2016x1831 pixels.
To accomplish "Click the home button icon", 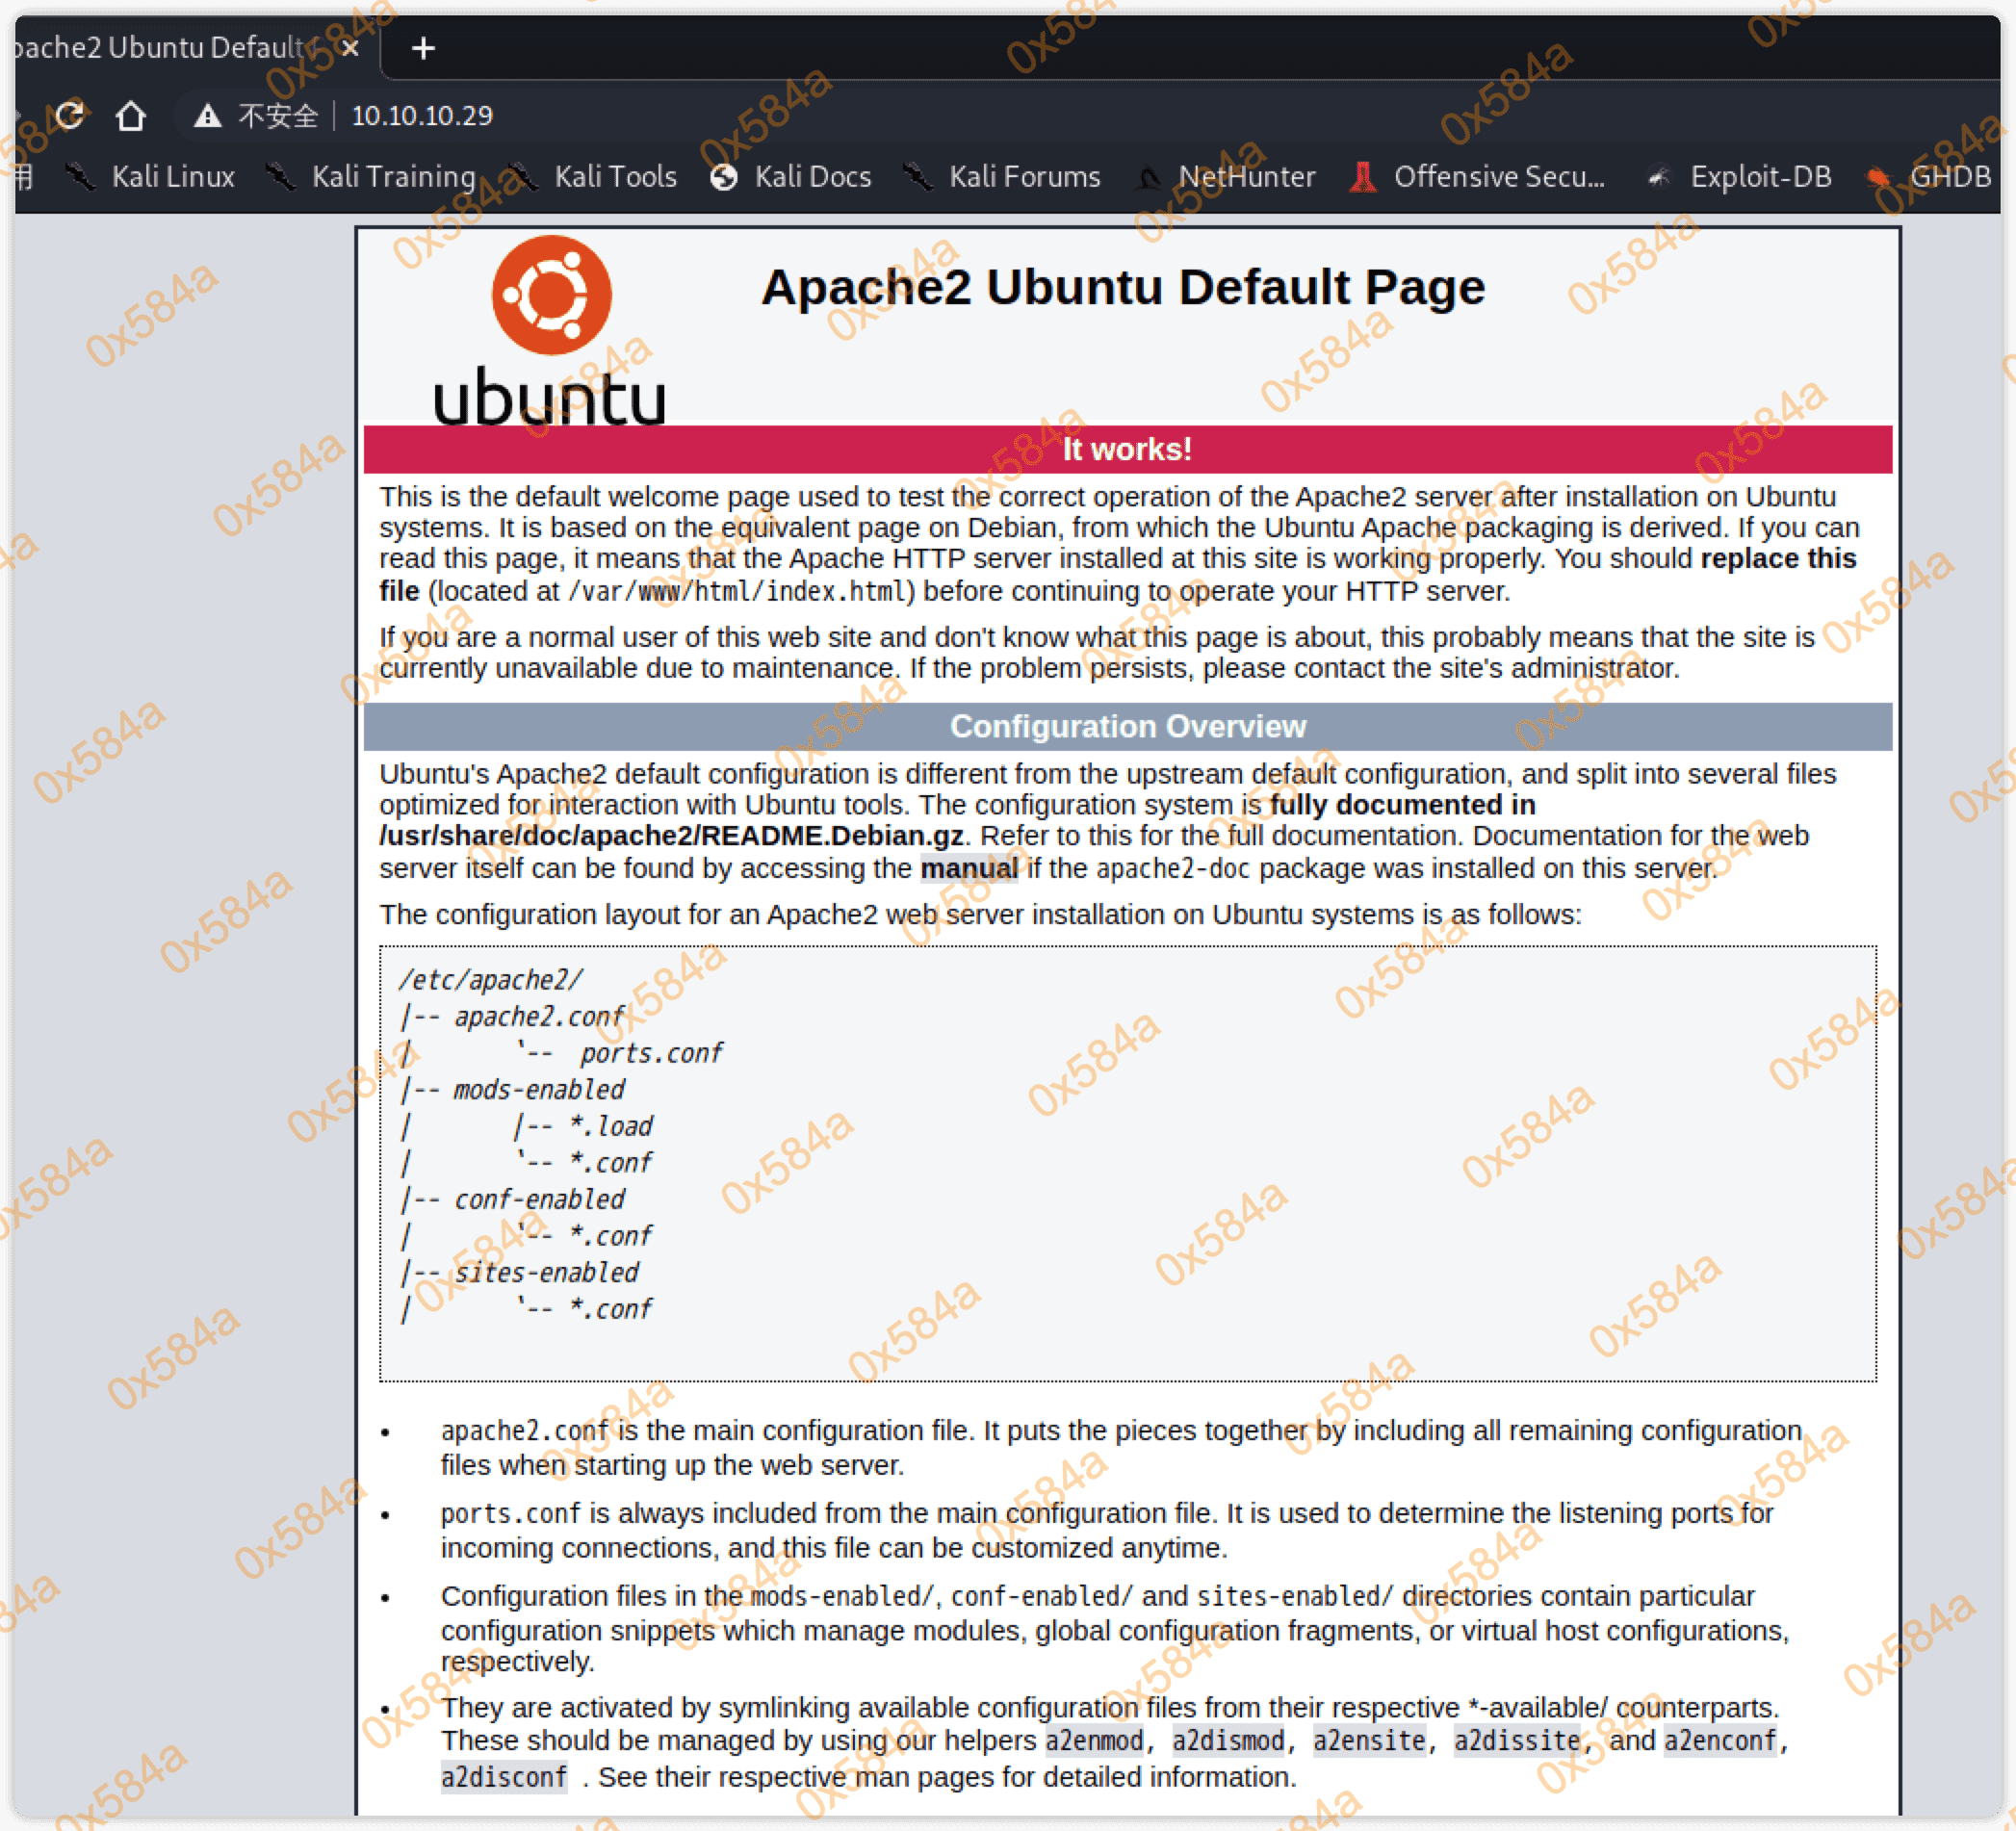I will coord(130,116).
